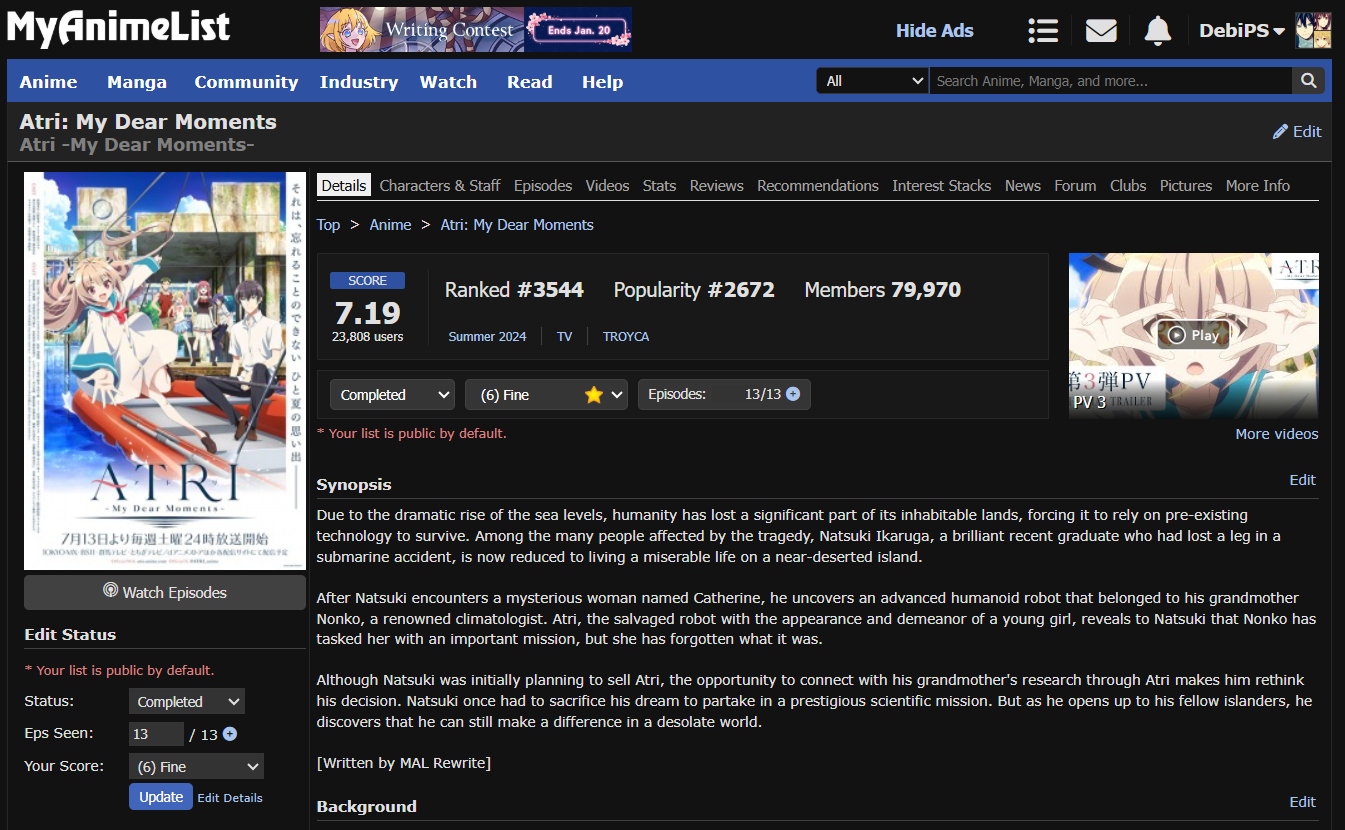Open the DebiPS account dropdown
This screenshot has height=830, width=1345.
[1242, 31]
